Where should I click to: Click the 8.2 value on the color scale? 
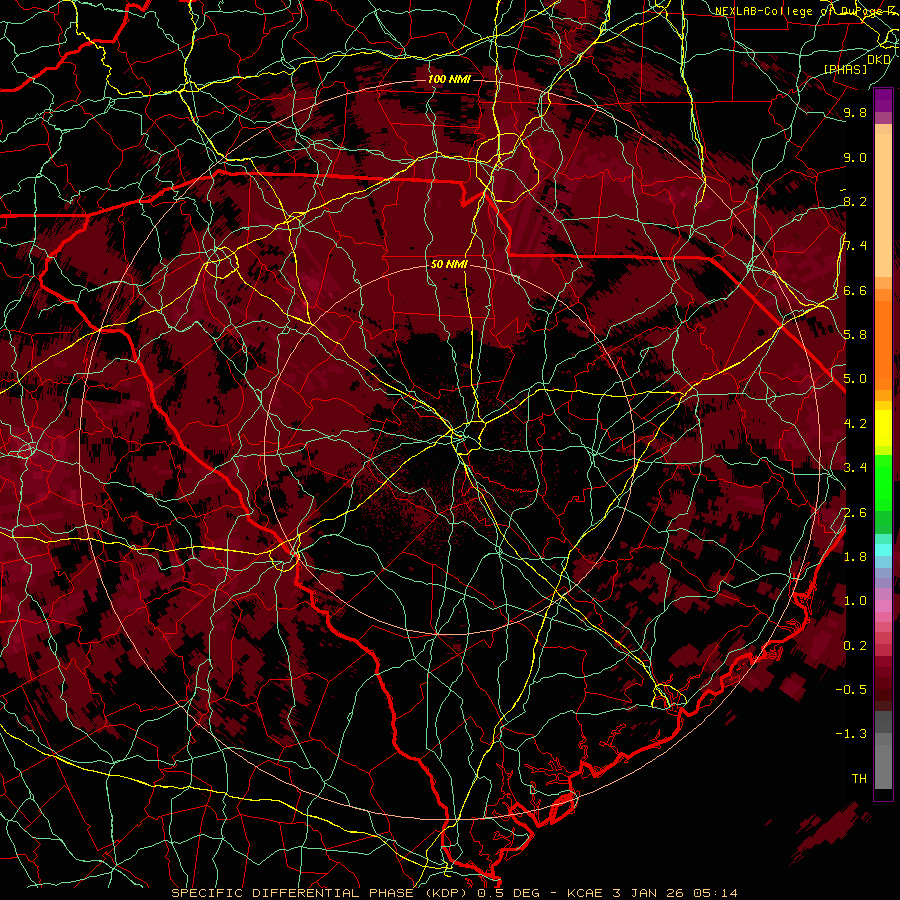[x=855, y=201]
